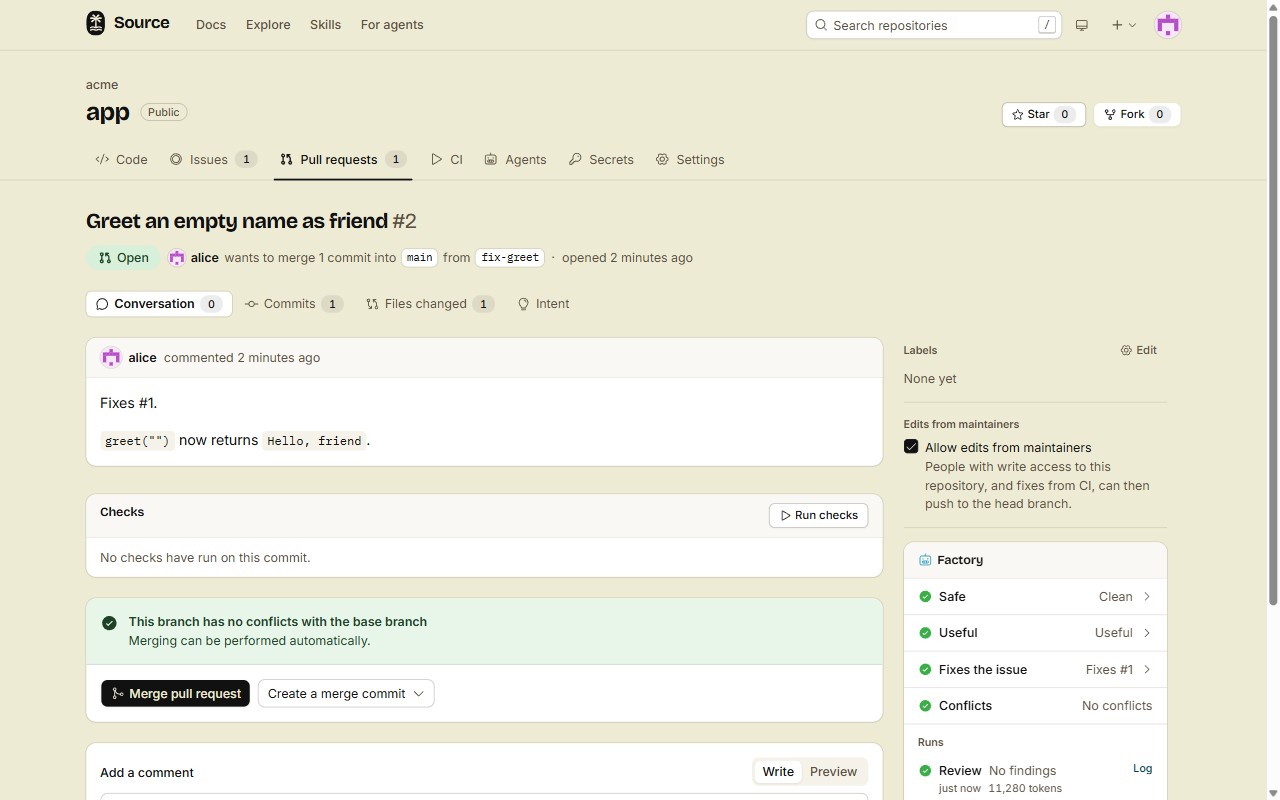View the Files changed tab

tap(430, 304)
